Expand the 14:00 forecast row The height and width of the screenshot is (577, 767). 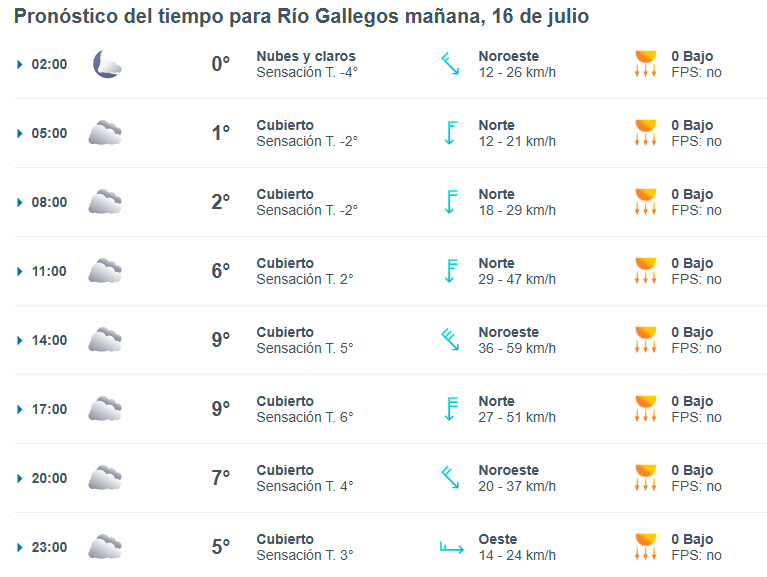click(x=19, y=341)
